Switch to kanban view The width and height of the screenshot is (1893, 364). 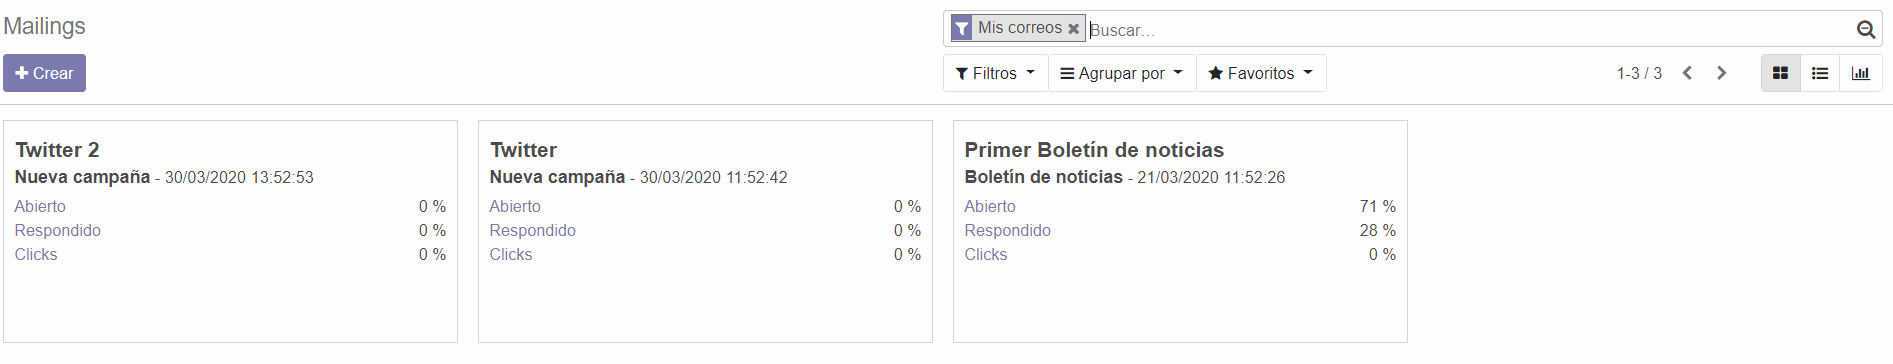[1780, 73]
